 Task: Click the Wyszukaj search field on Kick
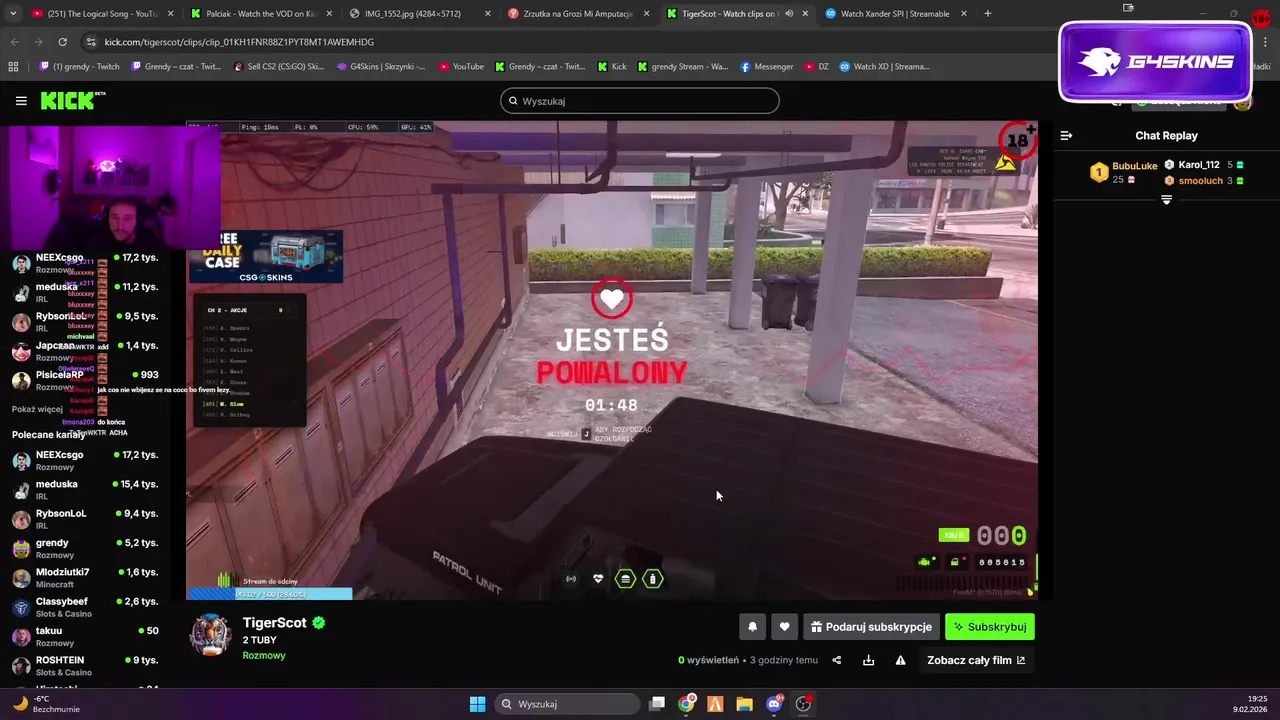click(640, 101)
